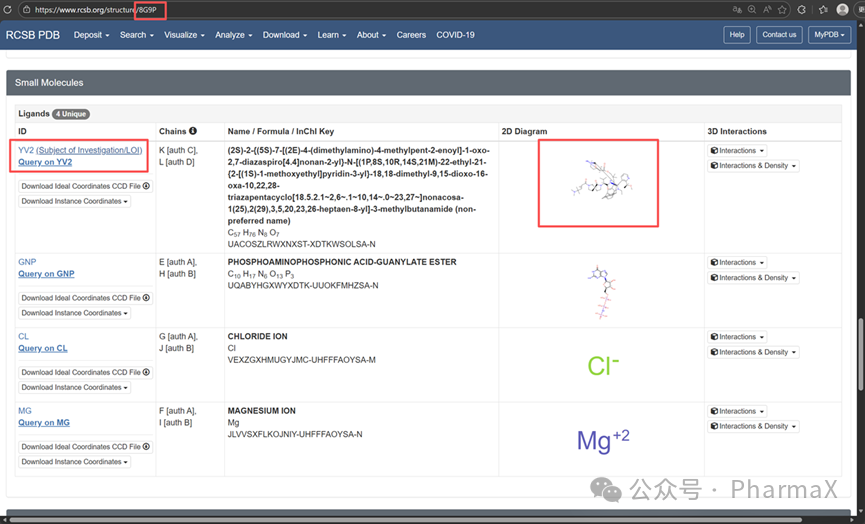Open the Subject of Investigation/LOI link
Screen dimensions: 865x524
point(92,150)
